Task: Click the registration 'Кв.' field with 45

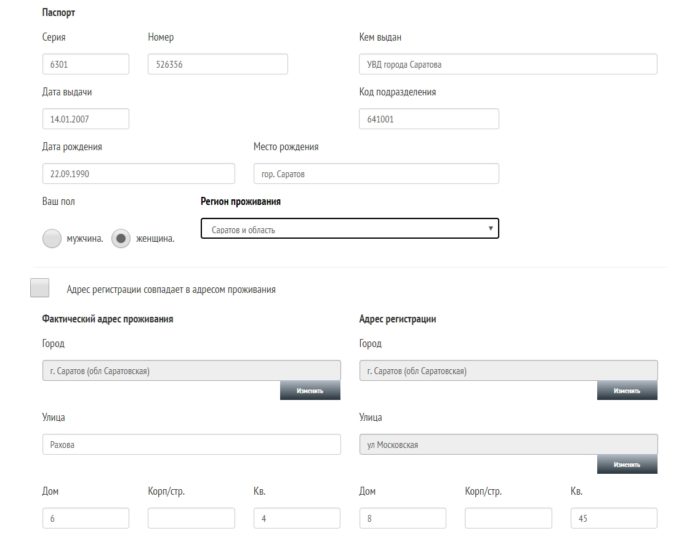Action: [613, 518]
